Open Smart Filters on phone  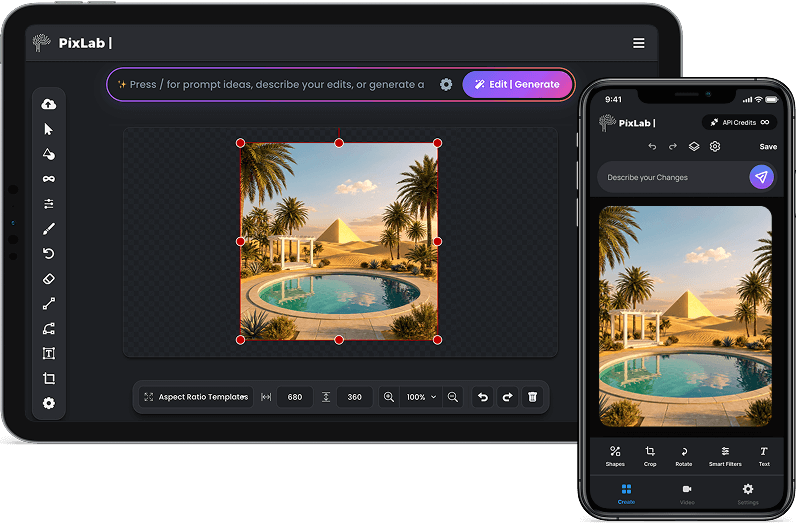point(725,456)
